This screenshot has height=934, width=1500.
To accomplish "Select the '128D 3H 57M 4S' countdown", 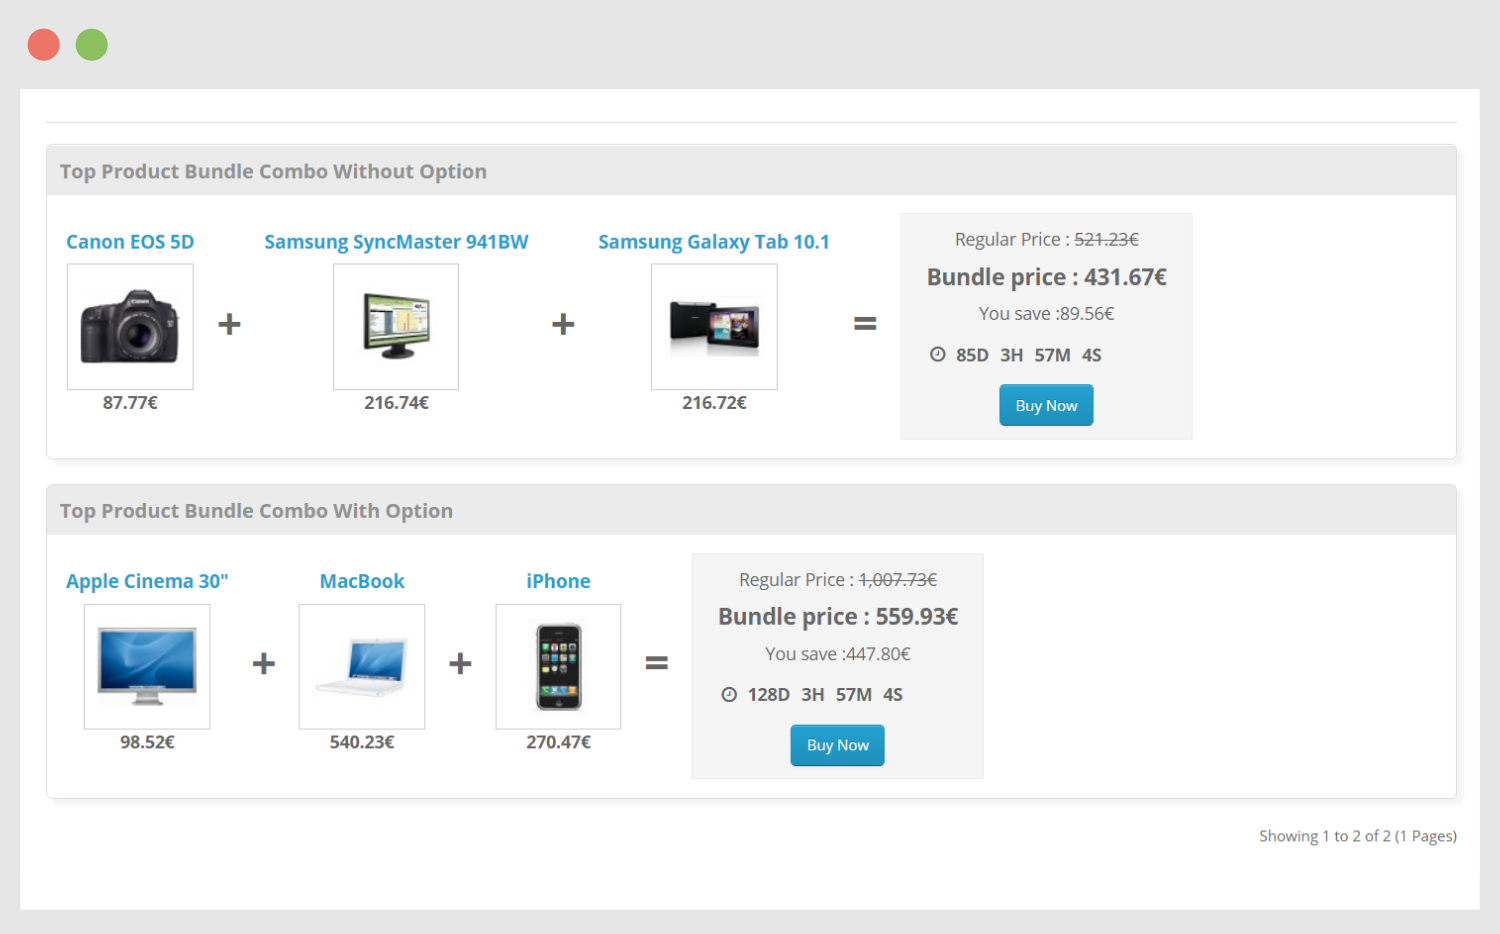I will (825, 695).
